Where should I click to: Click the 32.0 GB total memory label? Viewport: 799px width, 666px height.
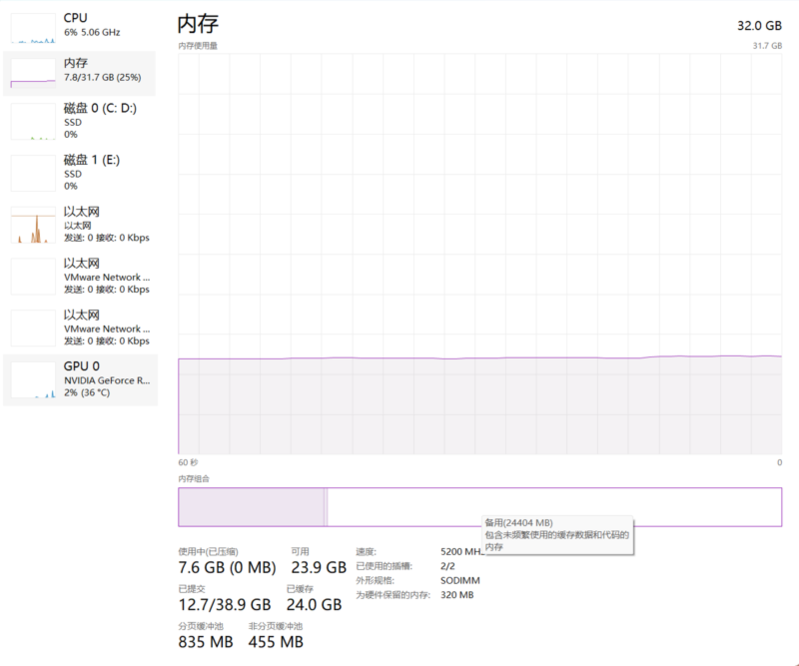click(759, 26)
